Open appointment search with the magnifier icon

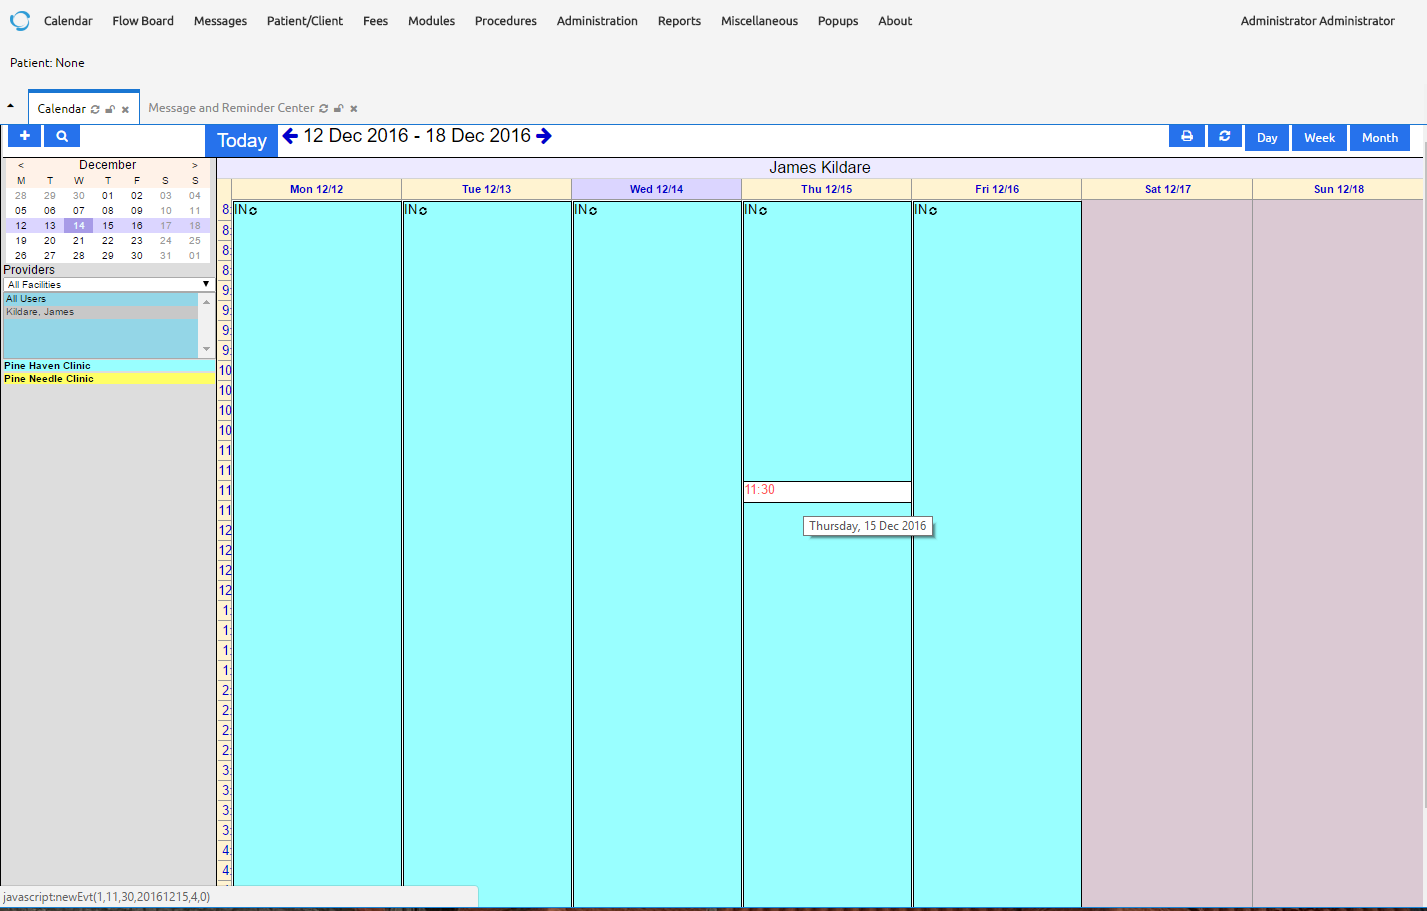[x=62, y=136]
